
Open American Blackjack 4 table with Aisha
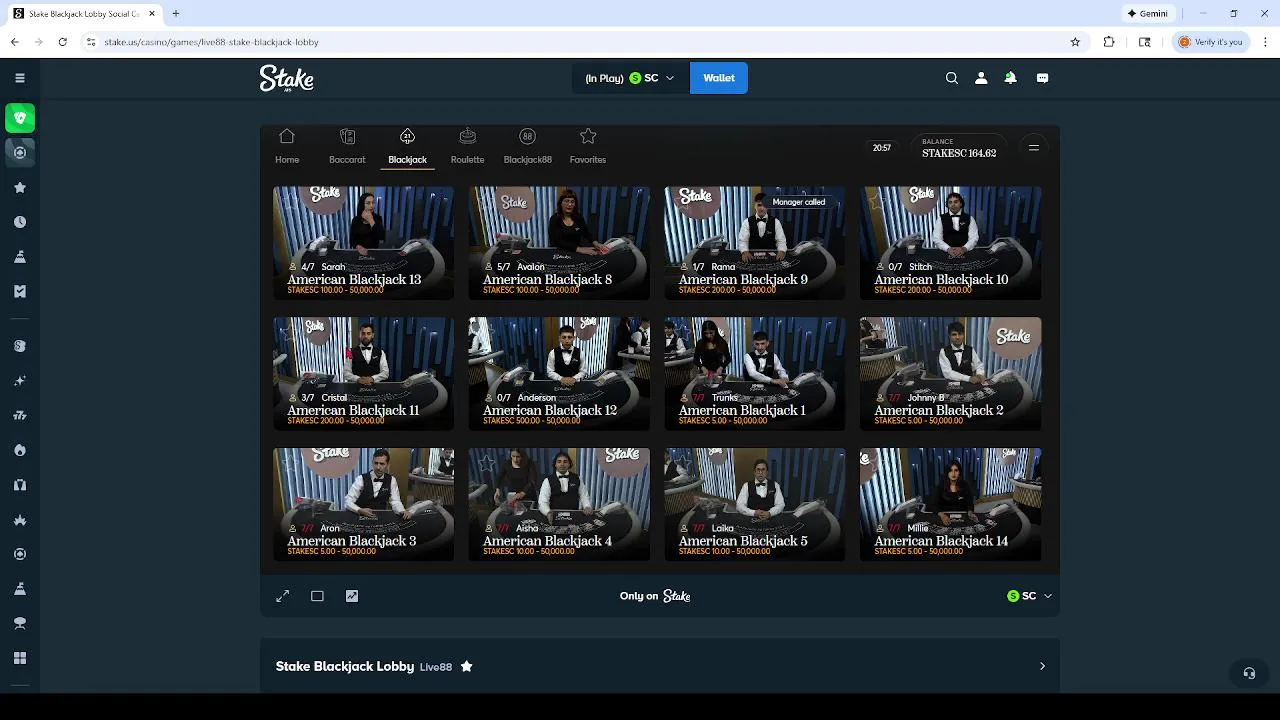pos(559,505)
